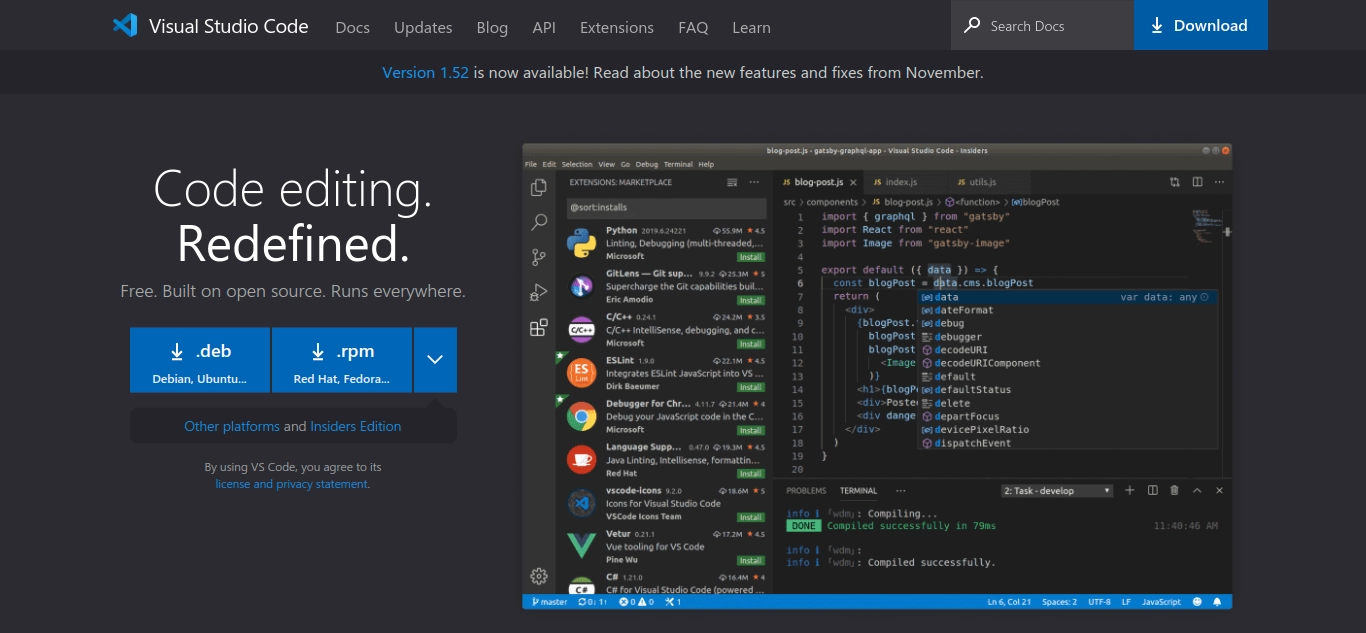Click the clear extensions list icon
This screenshot has height=633, width=1366.
pos(732,182)
